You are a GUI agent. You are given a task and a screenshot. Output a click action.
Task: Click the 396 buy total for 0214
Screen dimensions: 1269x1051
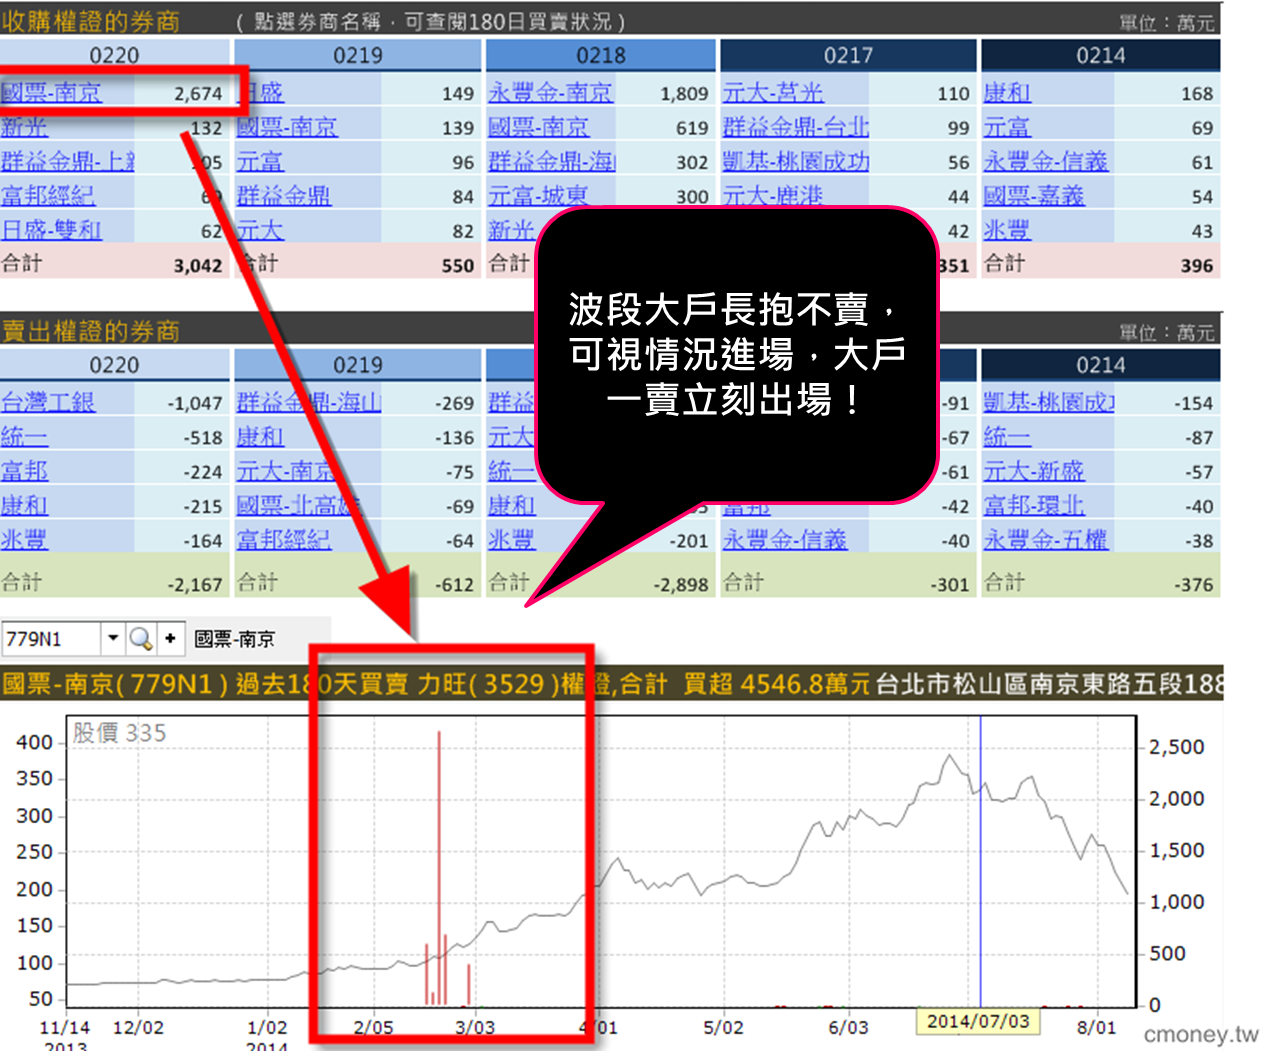[x=1196, y=266]
